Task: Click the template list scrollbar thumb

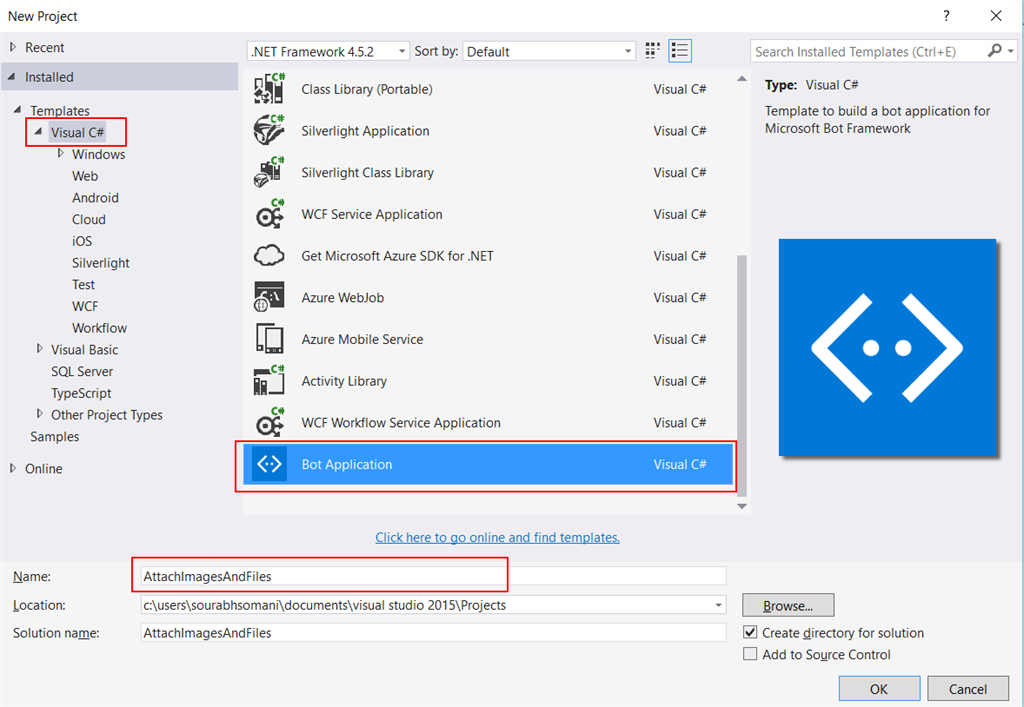Action: (x=742, y=375)
